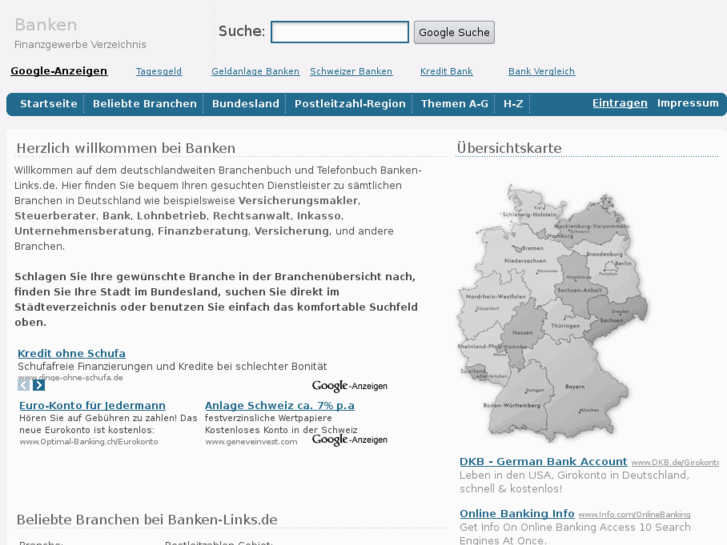Select Nordrhein-Westfalen on the map
The width and height of the screenshot is (727, 545).
tap(496, 296)
